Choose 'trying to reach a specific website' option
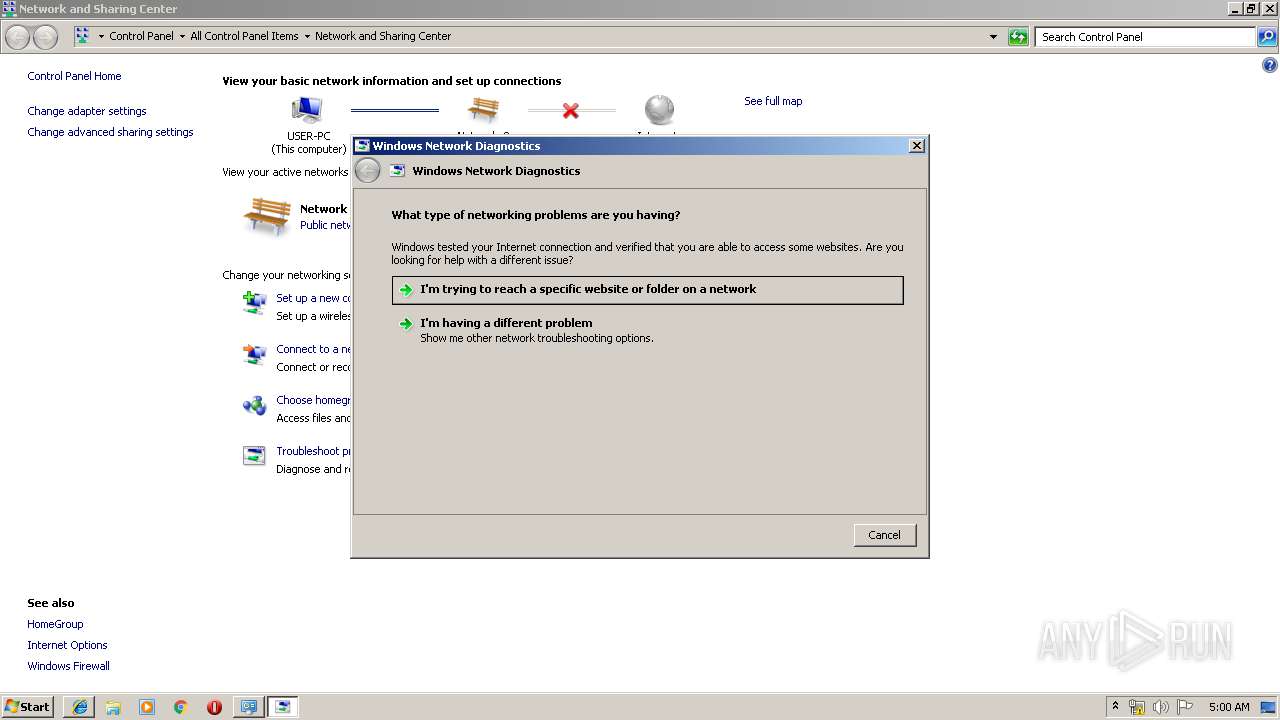Screen dimensions: 1280x720 [x=648, y=290]
